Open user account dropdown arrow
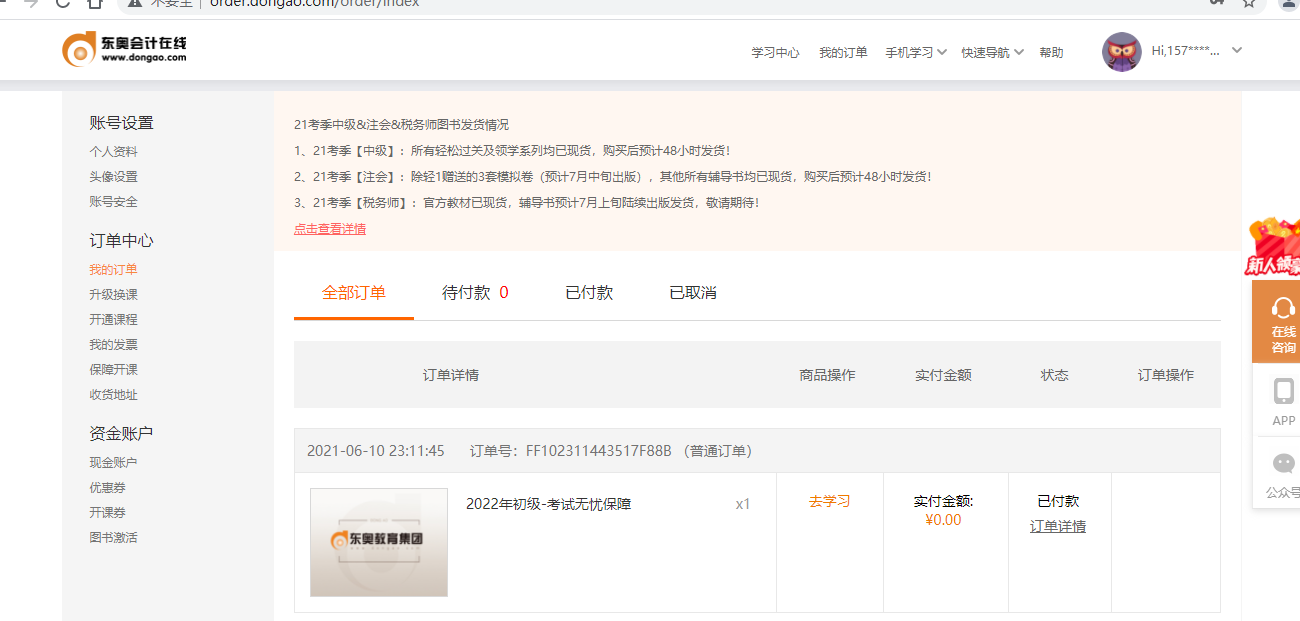Screen dimensions: 1300x621 pyautogui.click(x=1237, y=51)
